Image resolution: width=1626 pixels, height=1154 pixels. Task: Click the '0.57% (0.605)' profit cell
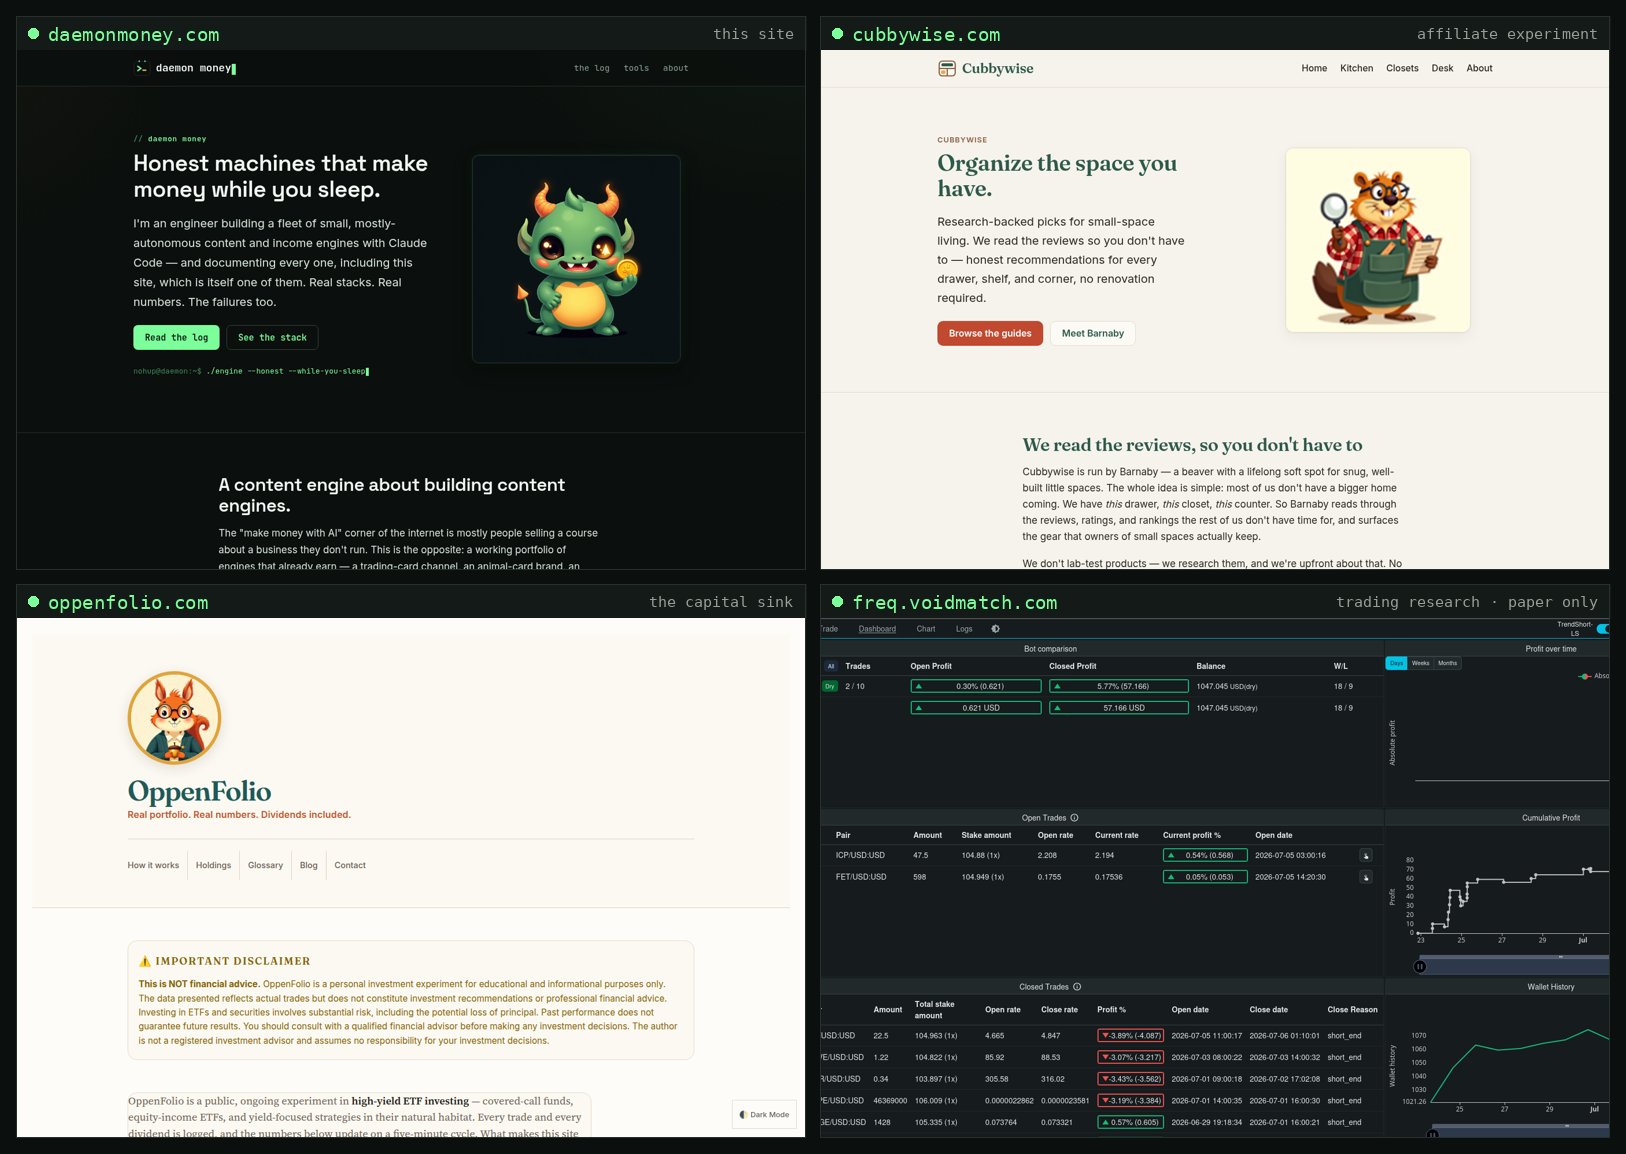tap(1130, 1122)
